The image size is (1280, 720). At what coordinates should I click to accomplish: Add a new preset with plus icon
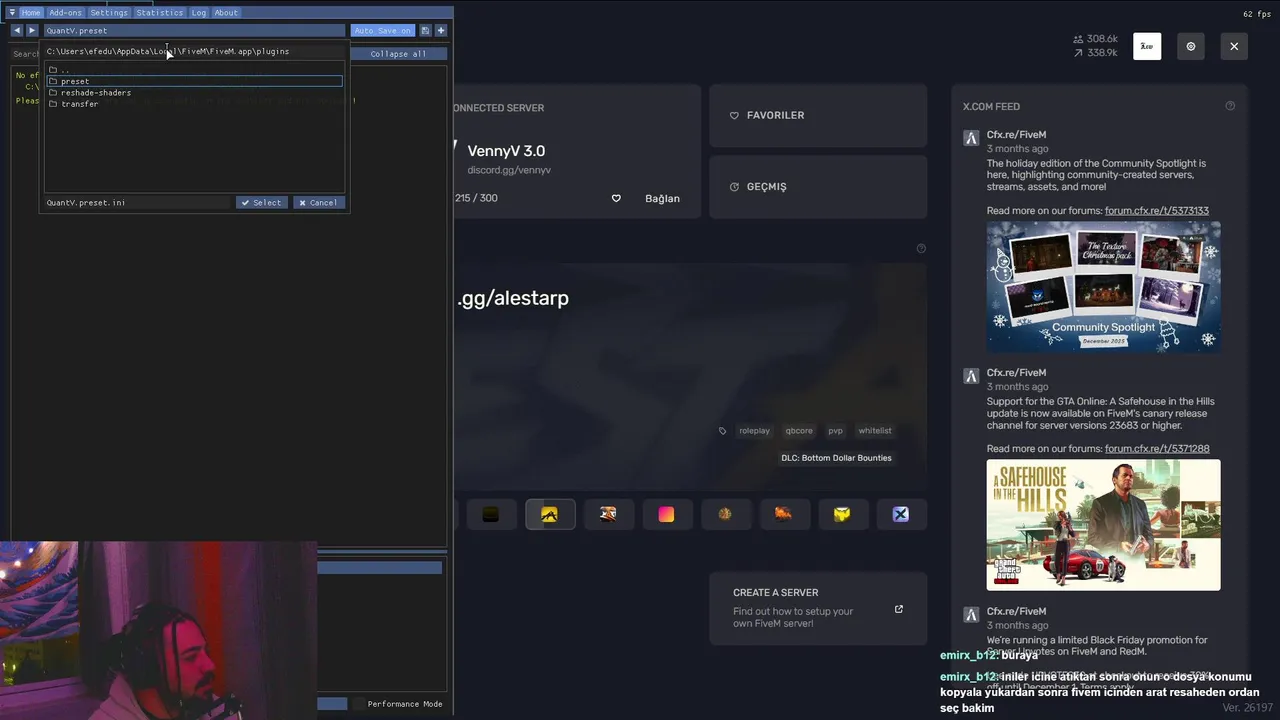point(440,31)
